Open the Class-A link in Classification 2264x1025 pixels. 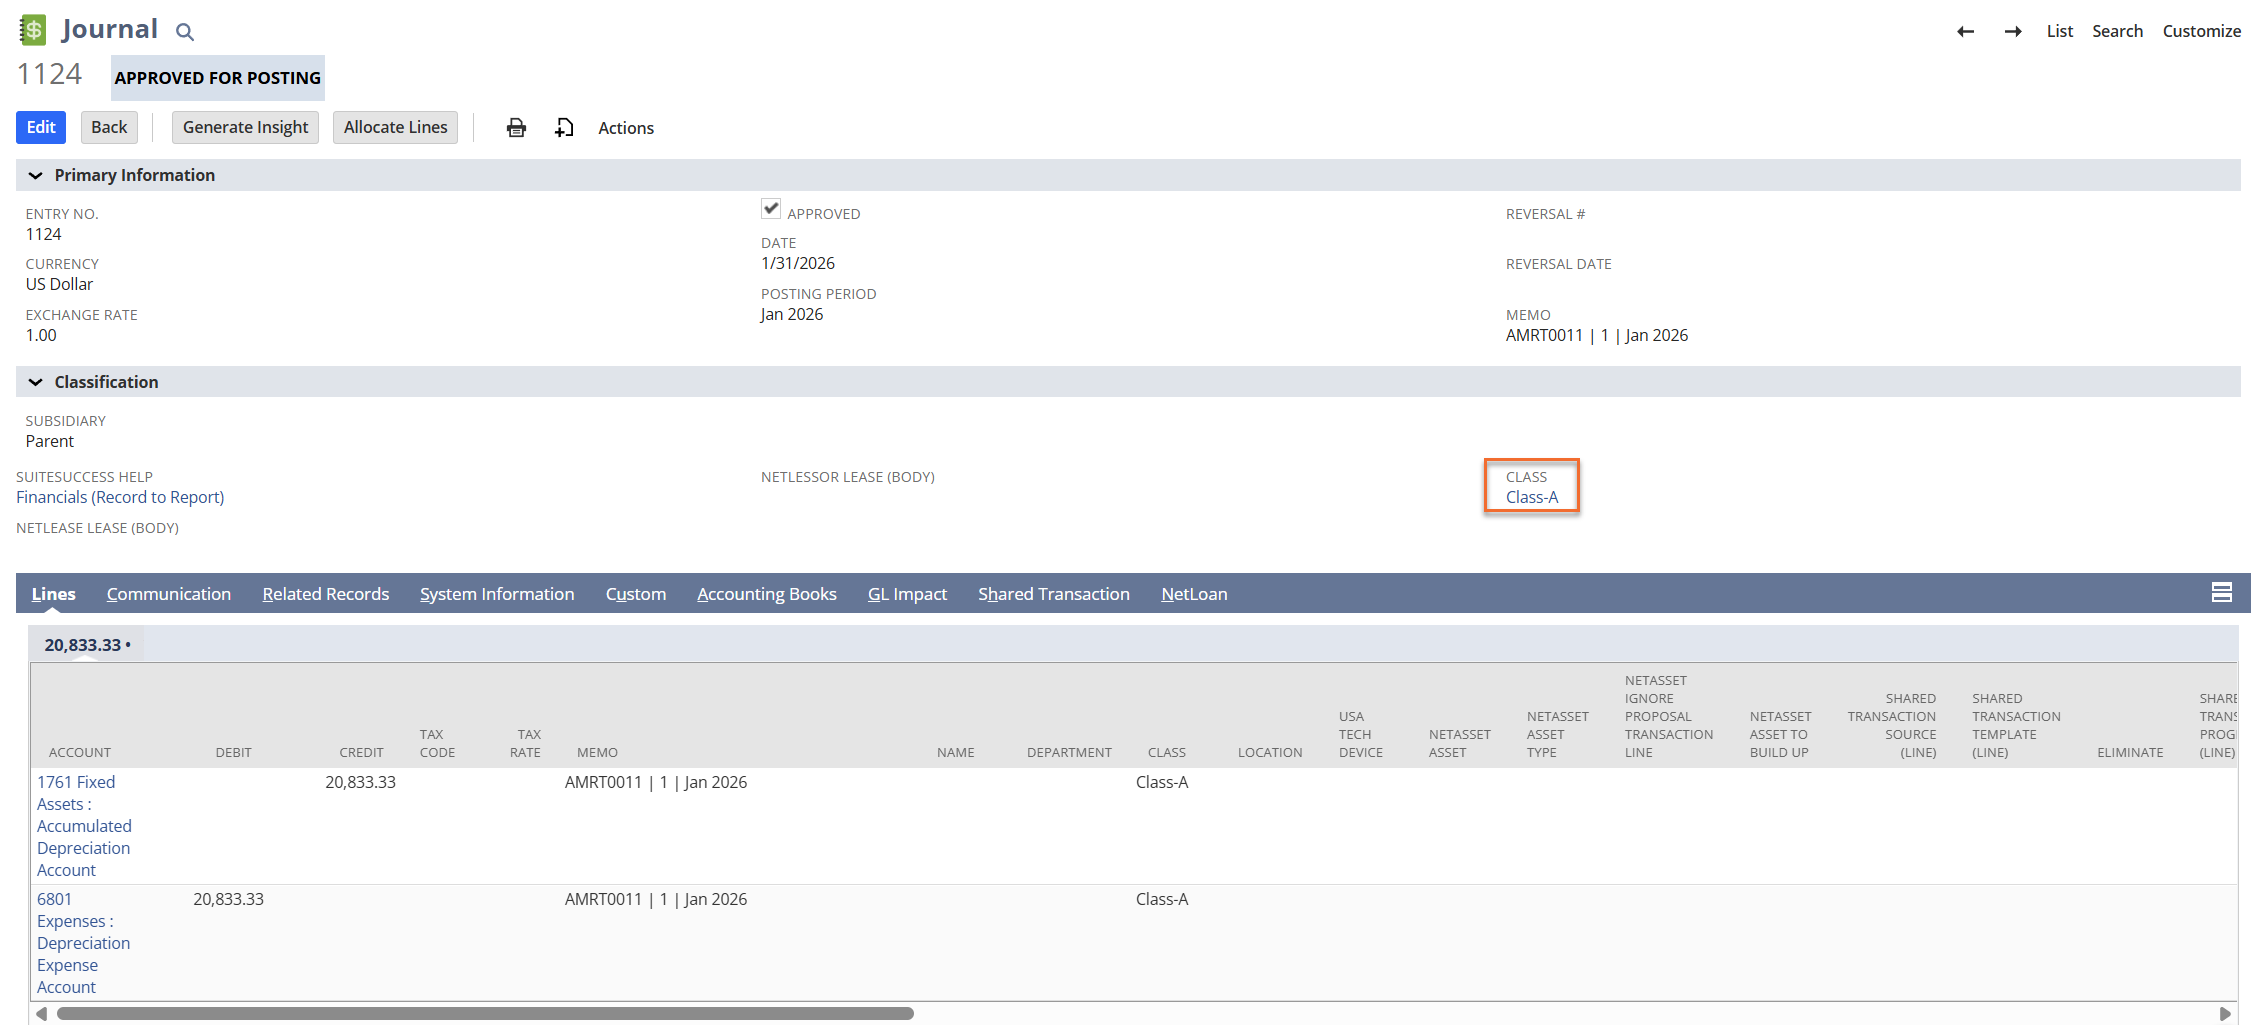pos(1531,497)
